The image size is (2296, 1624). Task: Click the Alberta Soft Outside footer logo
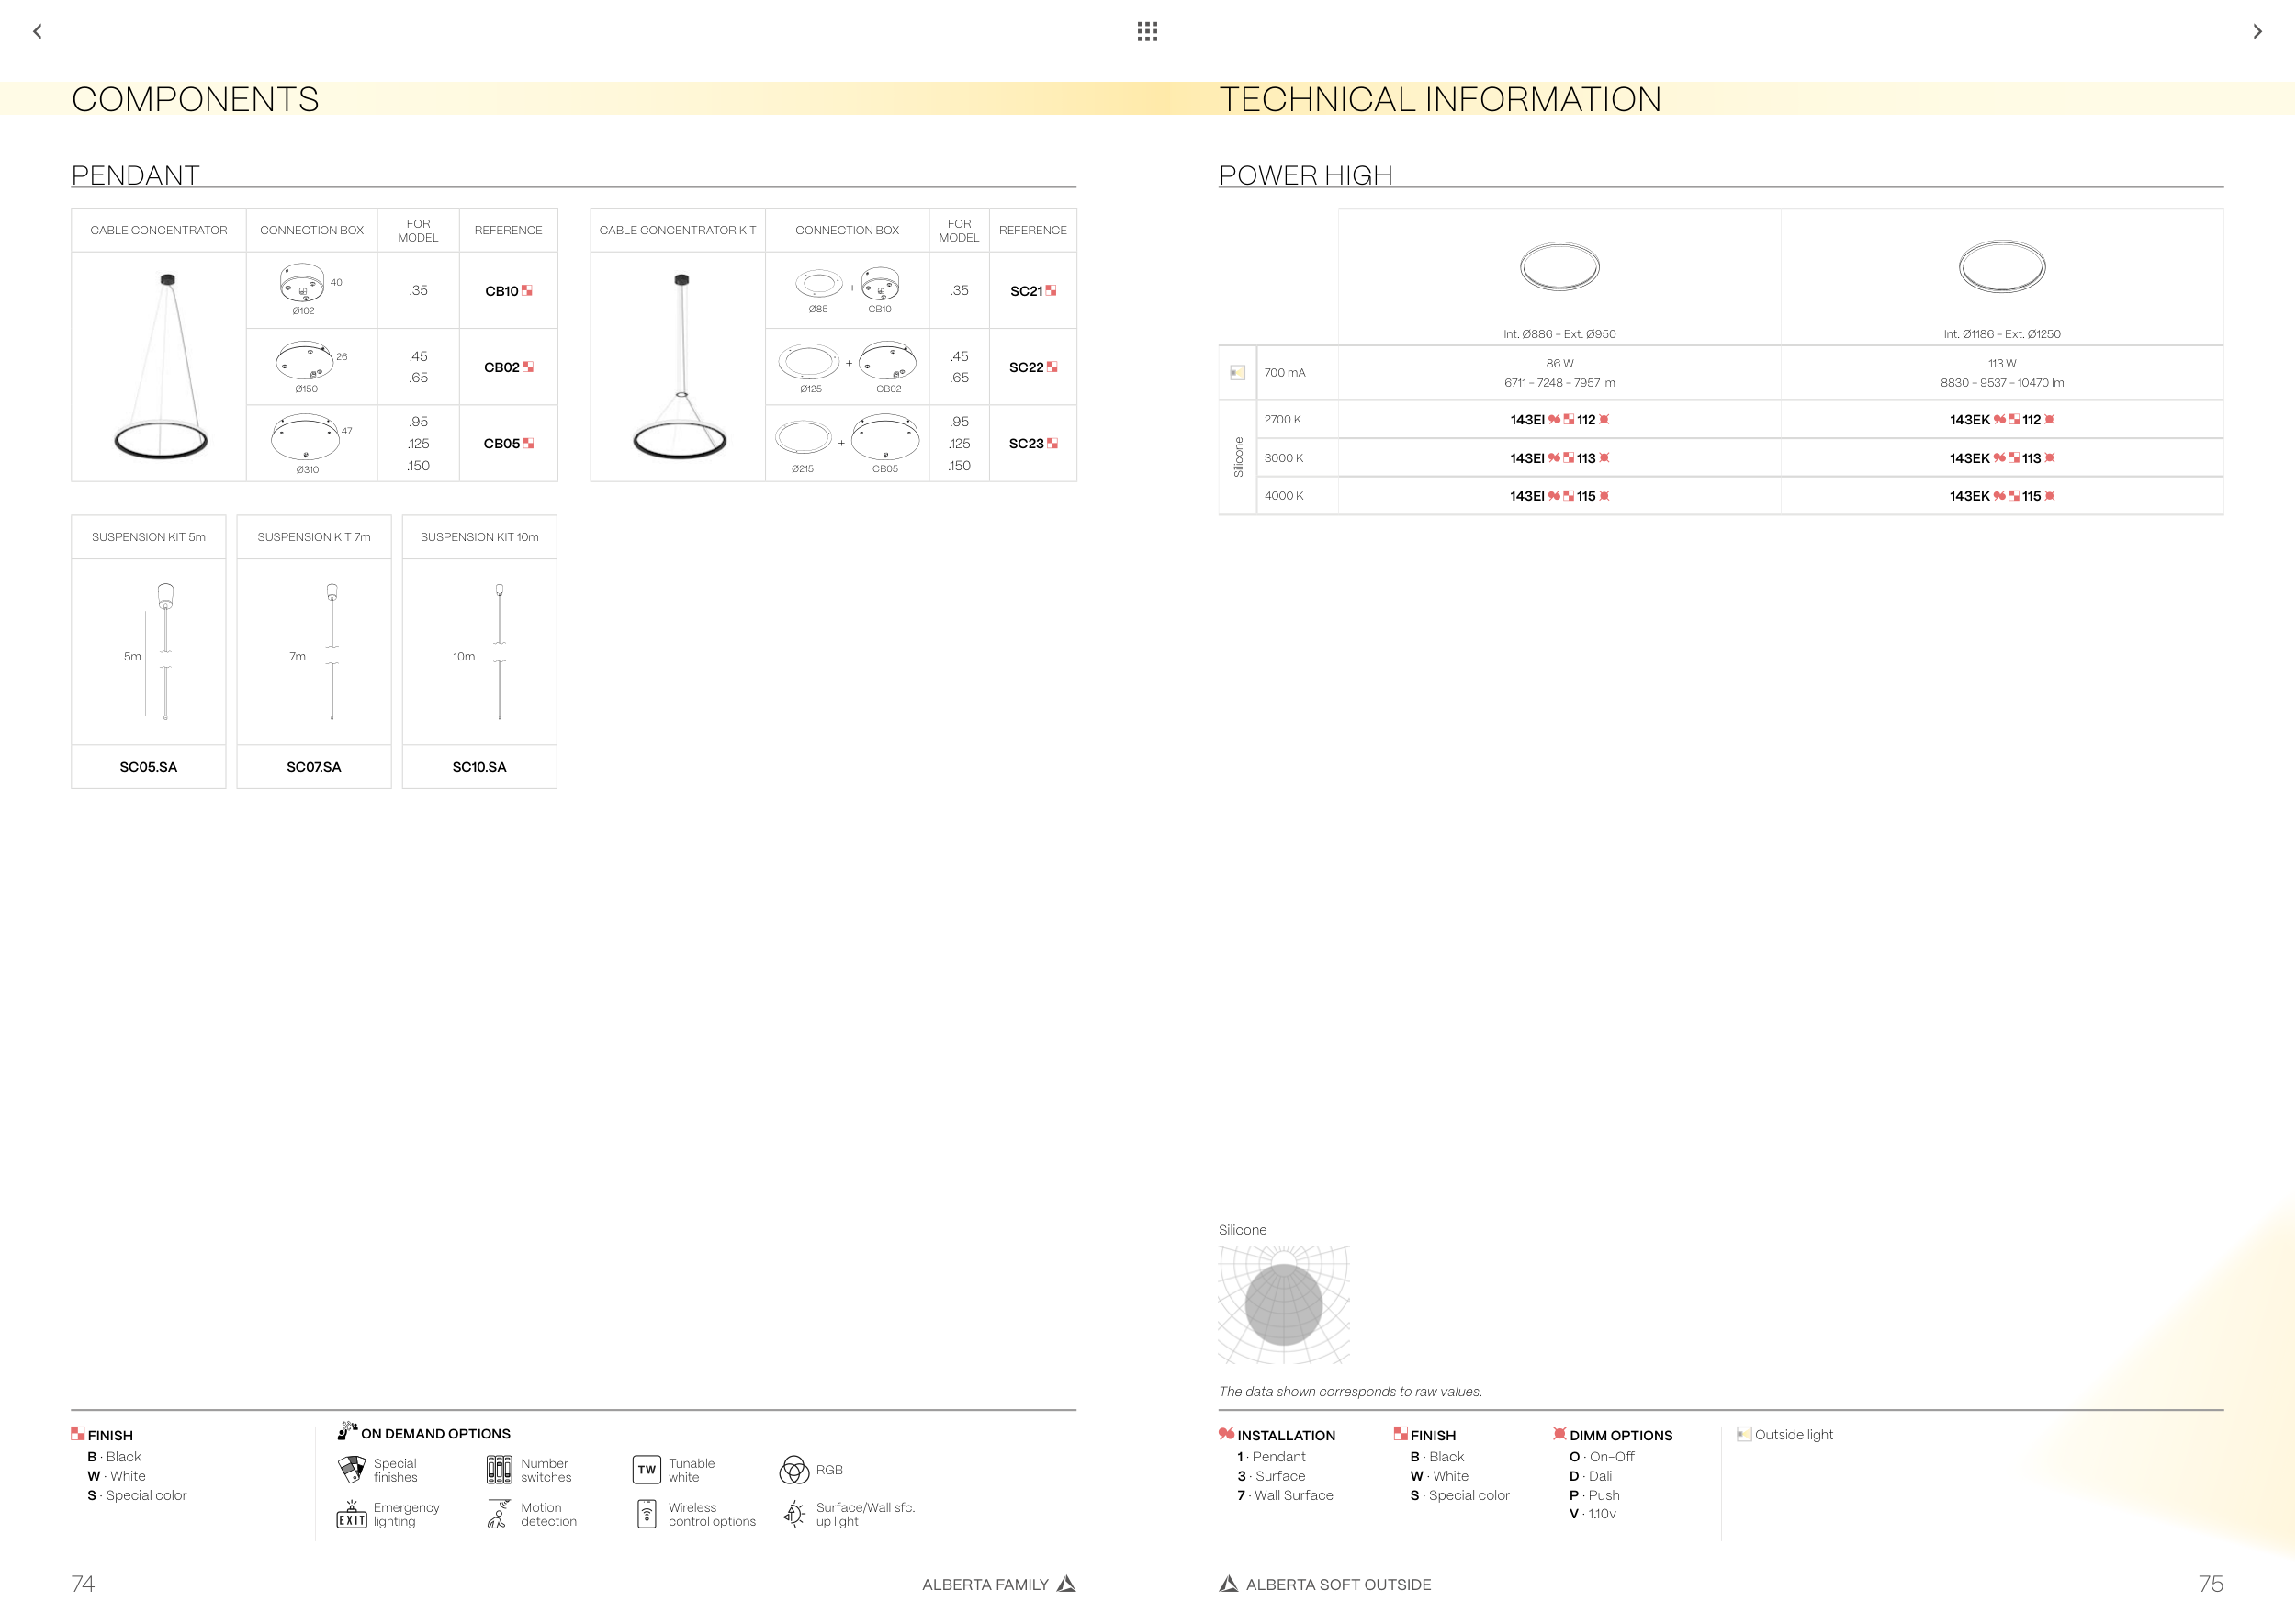[x=1229, y=1584]
